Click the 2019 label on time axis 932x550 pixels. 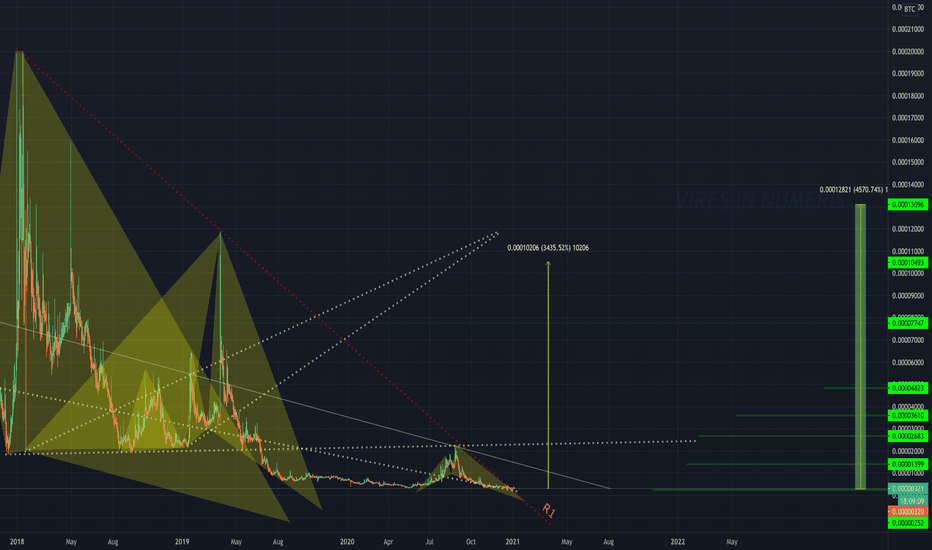(182, 542)
